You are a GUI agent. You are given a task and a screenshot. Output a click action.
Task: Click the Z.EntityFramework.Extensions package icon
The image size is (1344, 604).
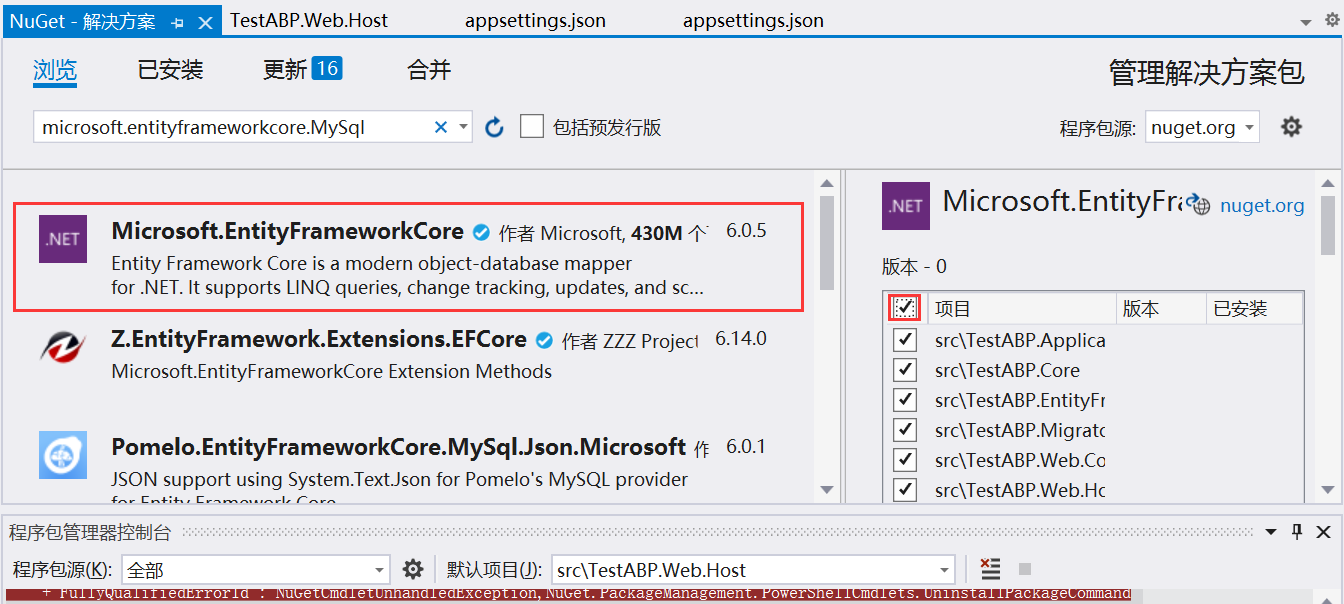(x=63, y=345)
